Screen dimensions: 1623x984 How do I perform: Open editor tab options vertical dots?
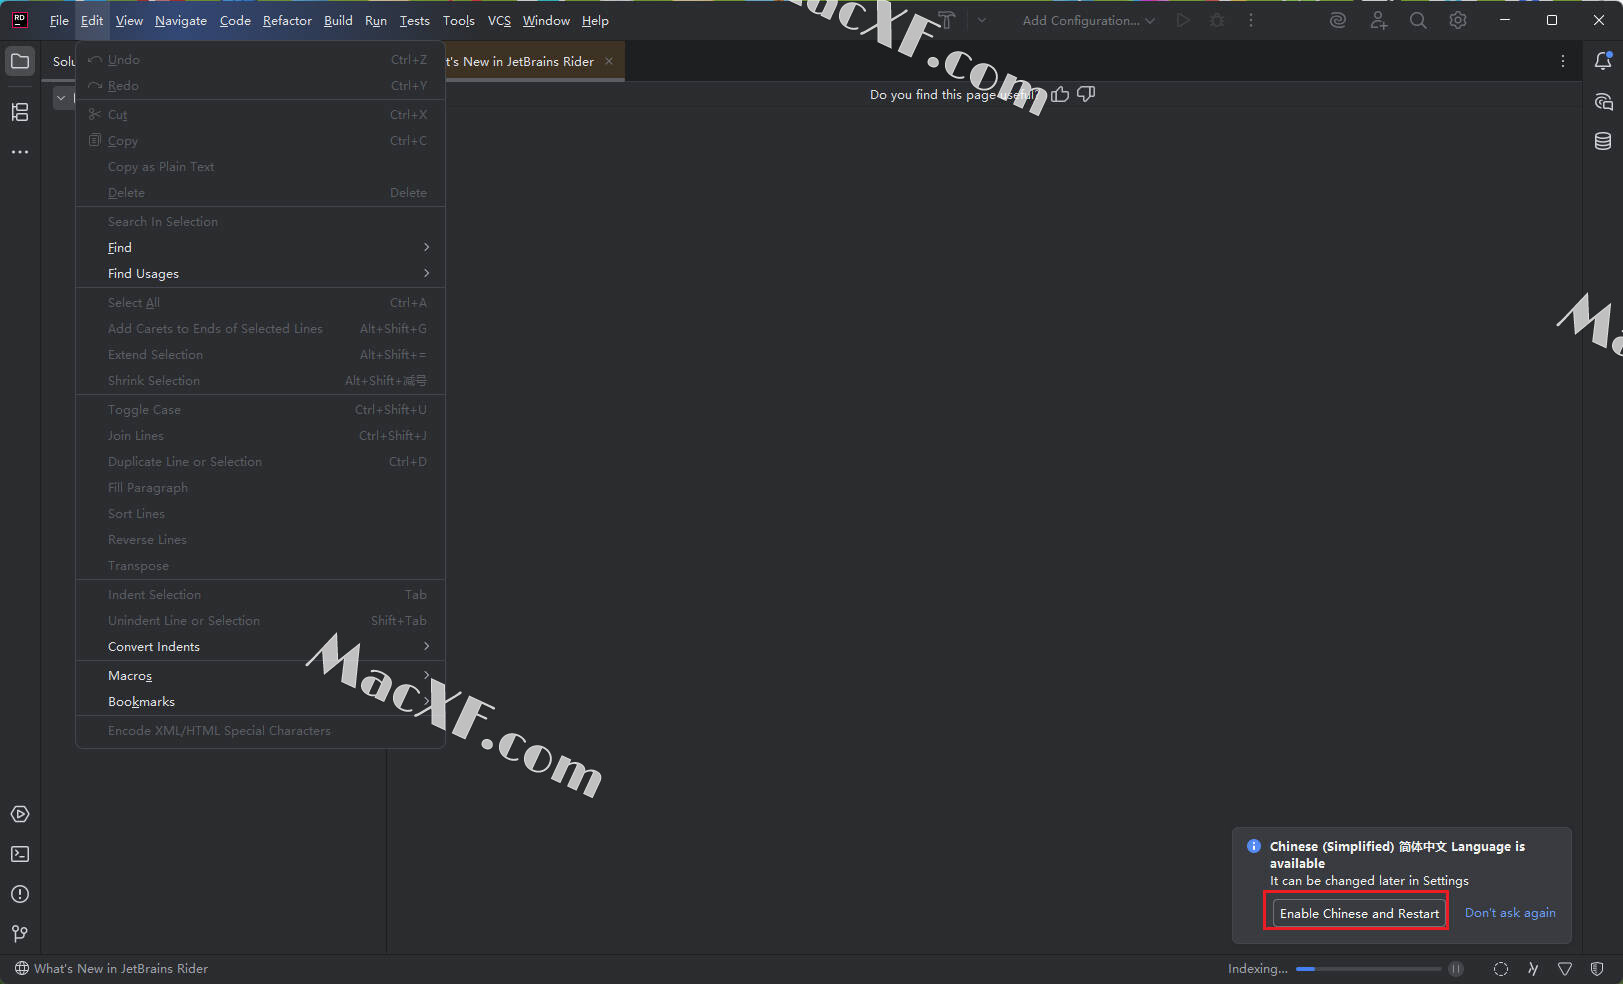tap(1563, 61)
